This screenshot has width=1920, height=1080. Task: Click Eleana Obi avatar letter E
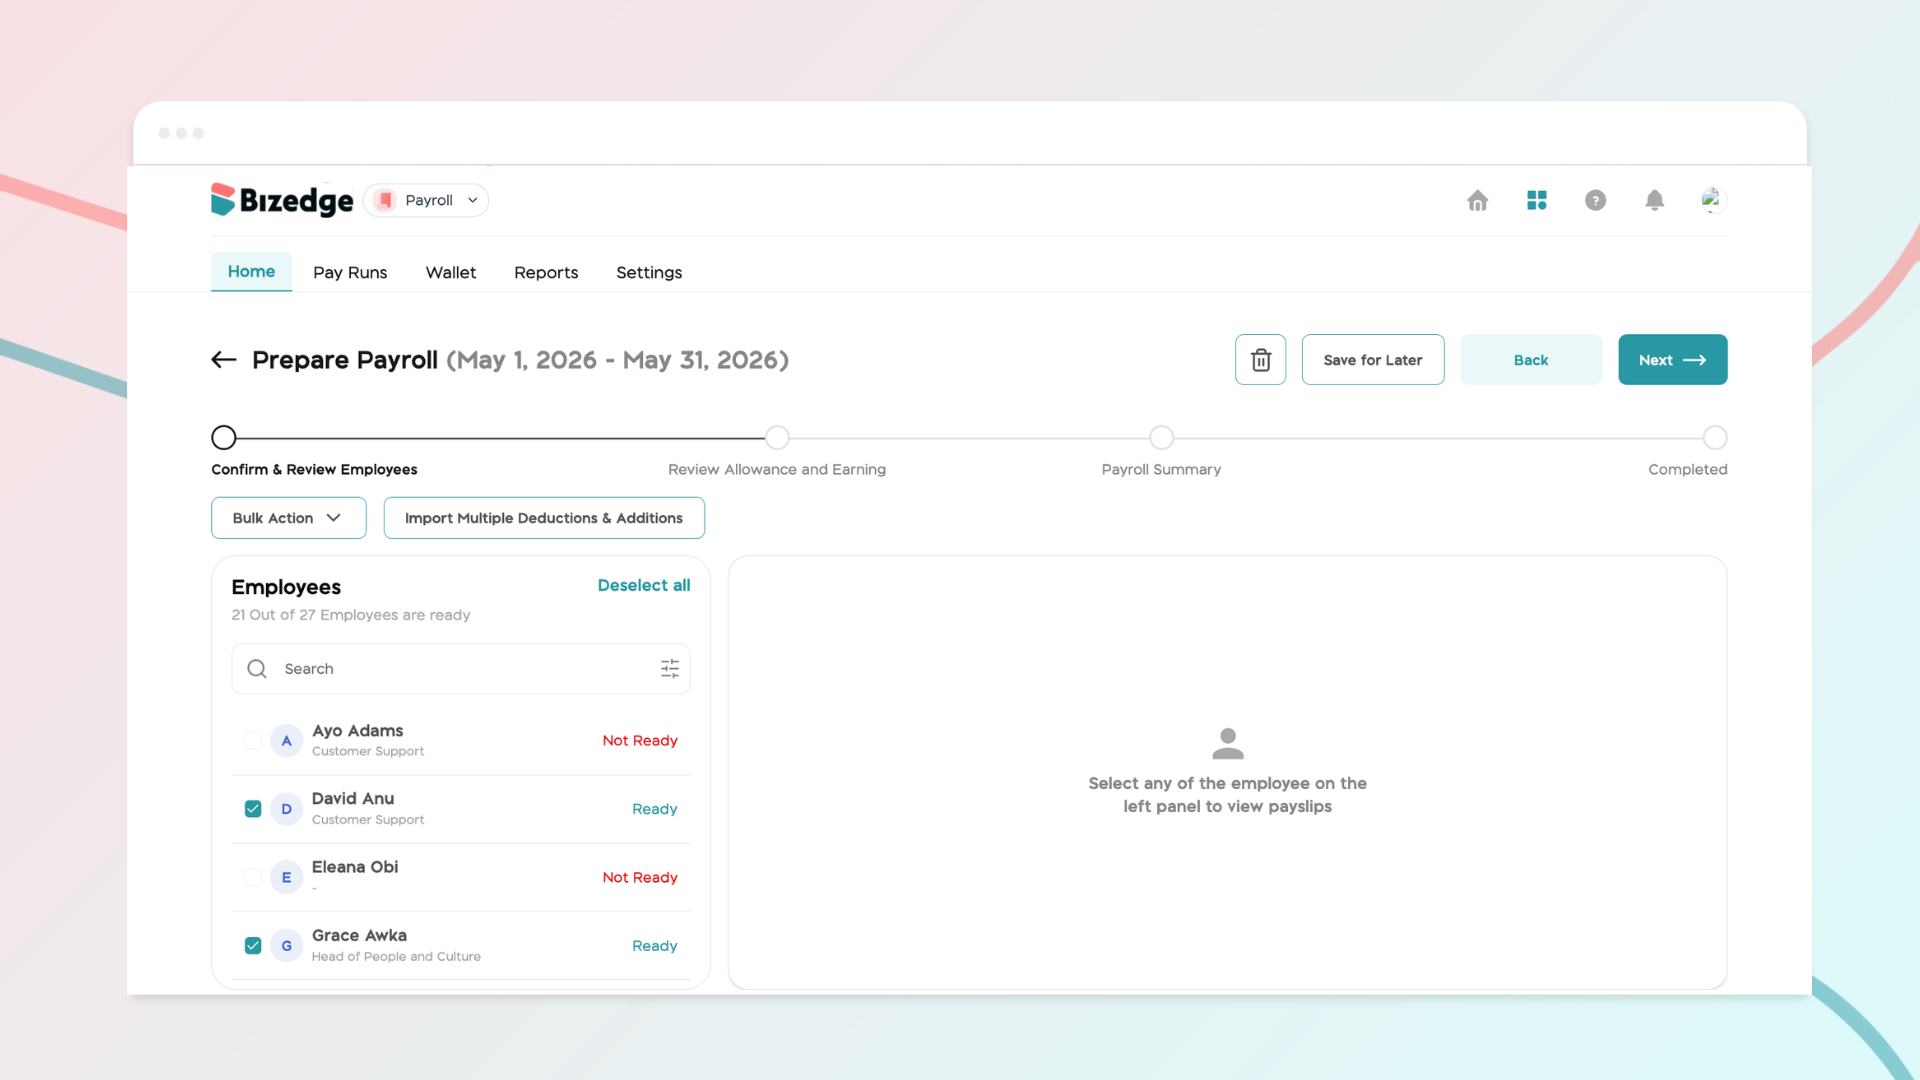(286, 877)
